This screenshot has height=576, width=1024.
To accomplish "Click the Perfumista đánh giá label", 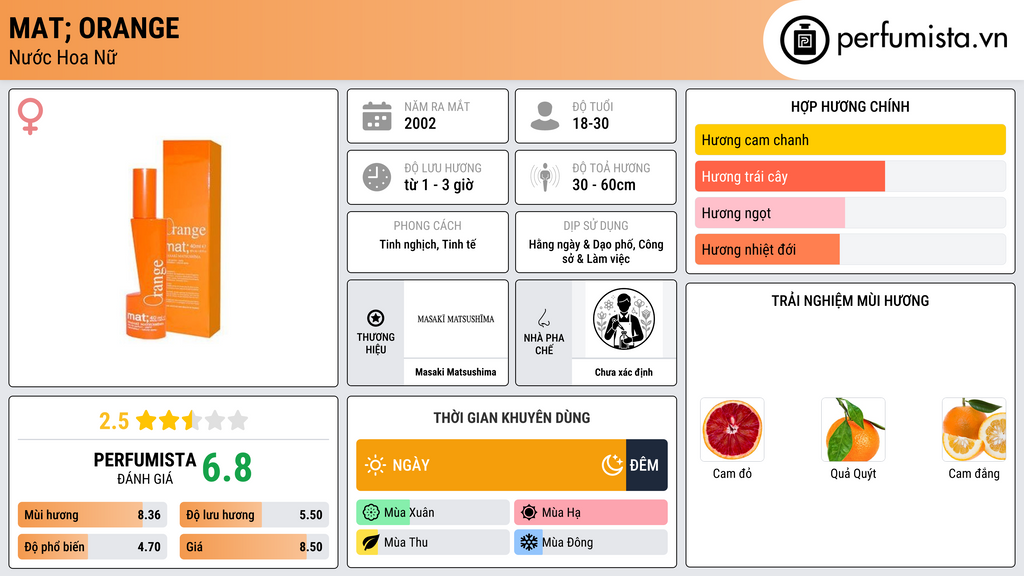I will point(145,468).
